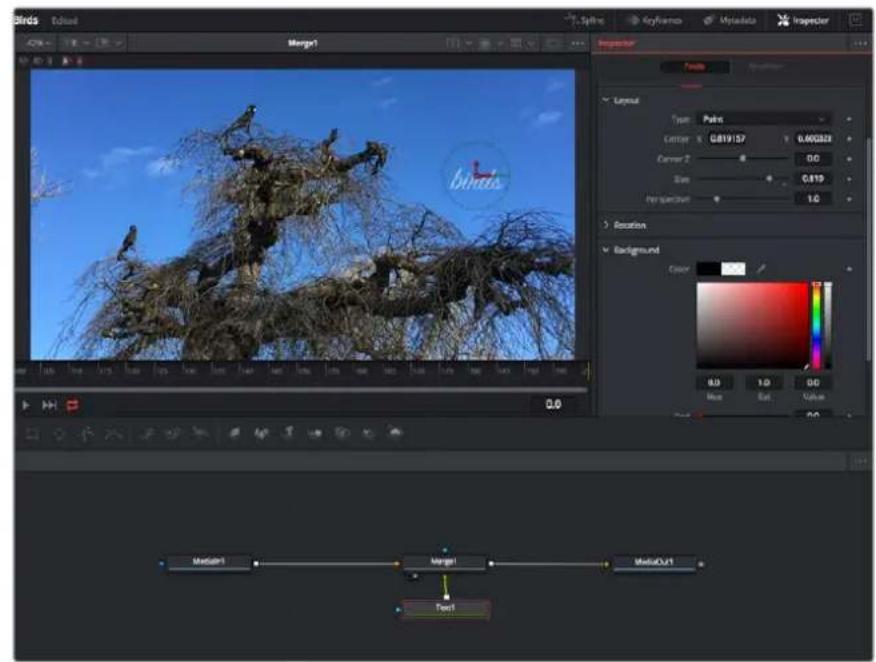Toggle keyframe diamond for Center Z
The height and width of the screenshot is (662, 876).
pos(849,159)
